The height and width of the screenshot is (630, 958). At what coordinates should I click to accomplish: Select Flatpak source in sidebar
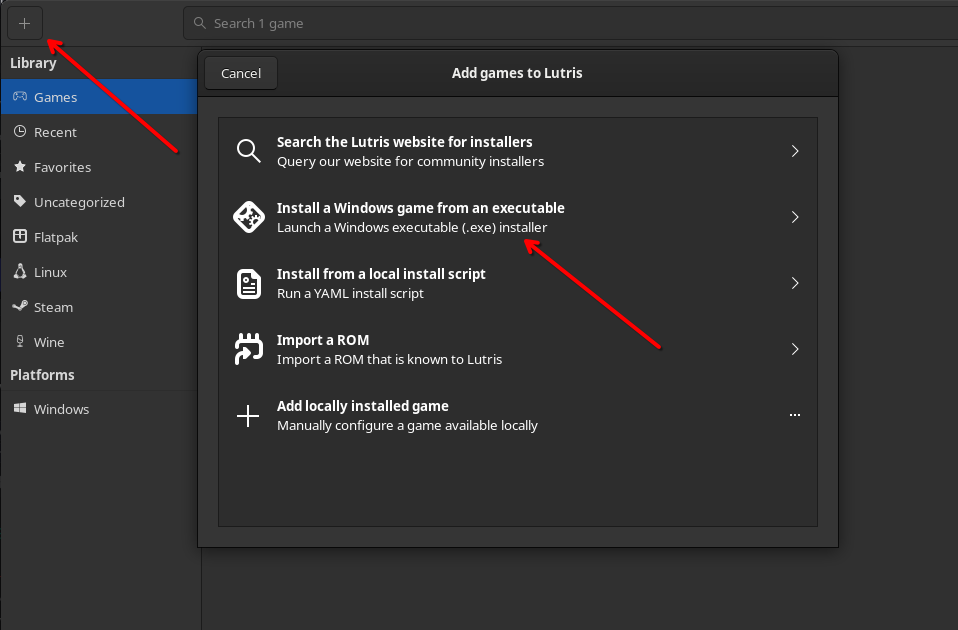(99, 237)
